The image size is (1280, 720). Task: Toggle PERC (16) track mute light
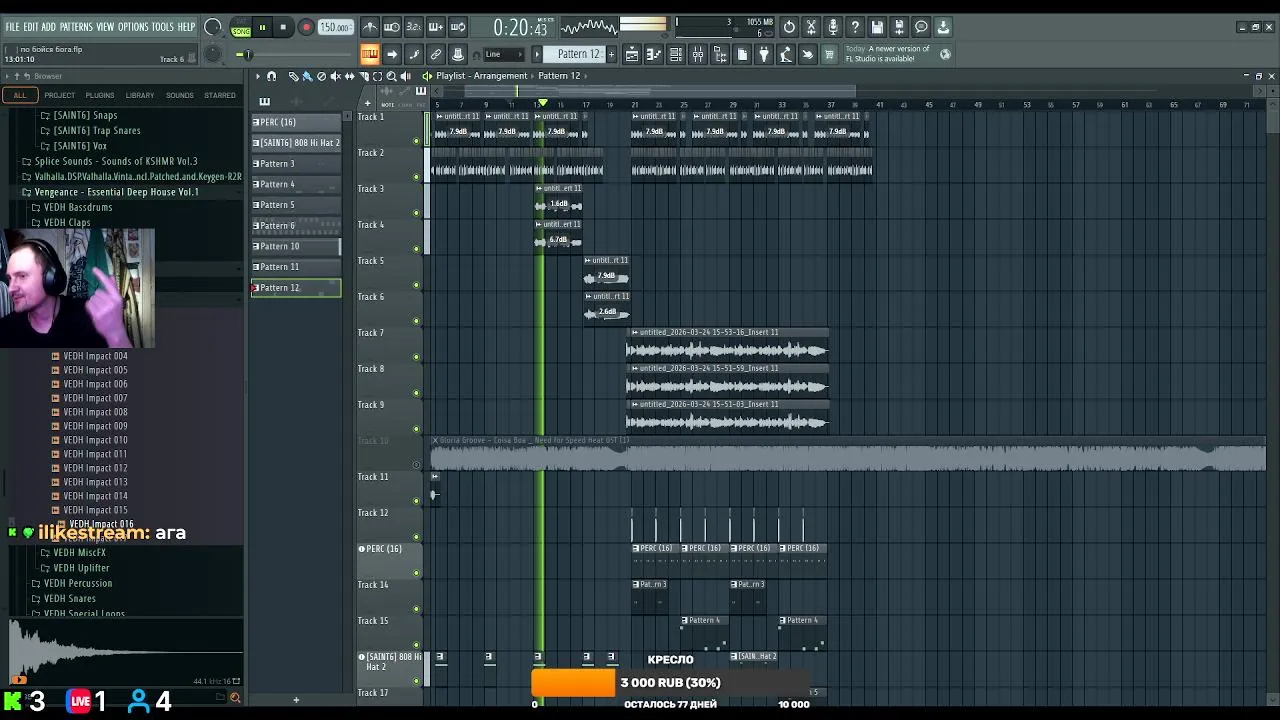(417, 573)
